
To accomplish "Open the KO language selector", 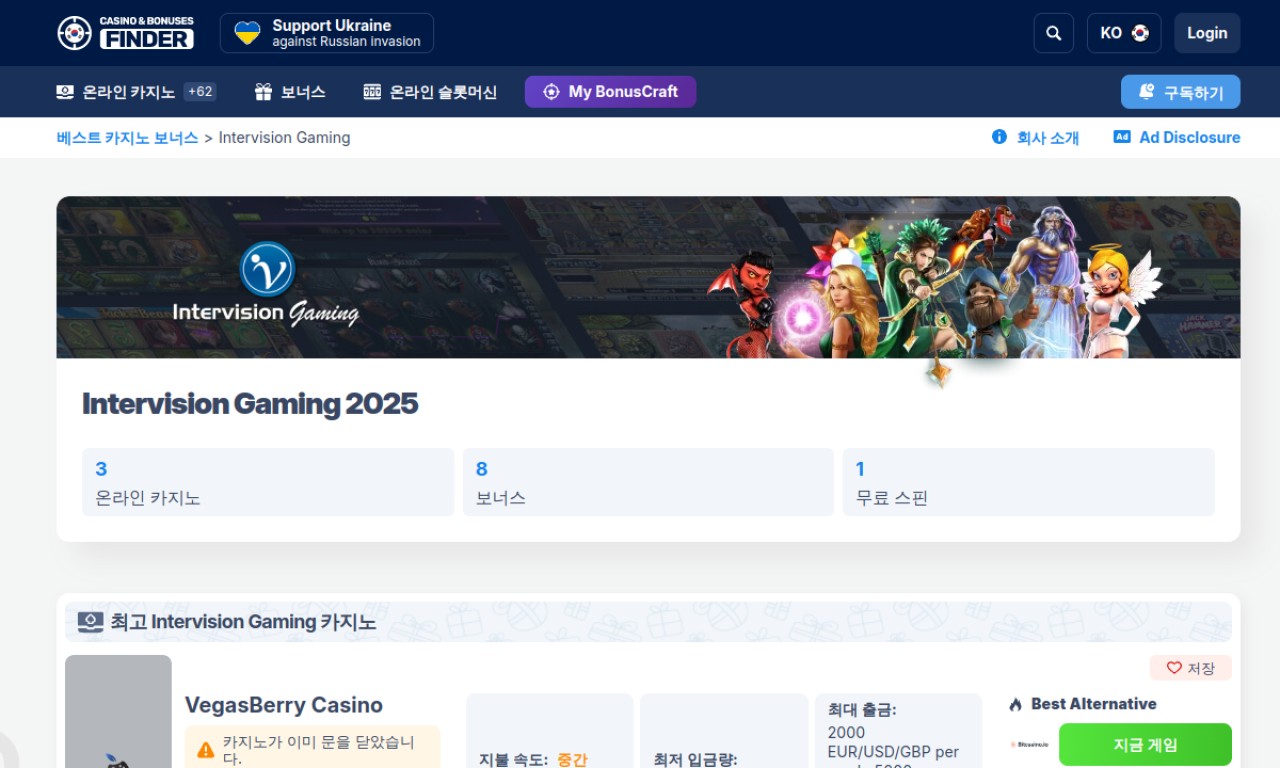I will click(1124, 33).
